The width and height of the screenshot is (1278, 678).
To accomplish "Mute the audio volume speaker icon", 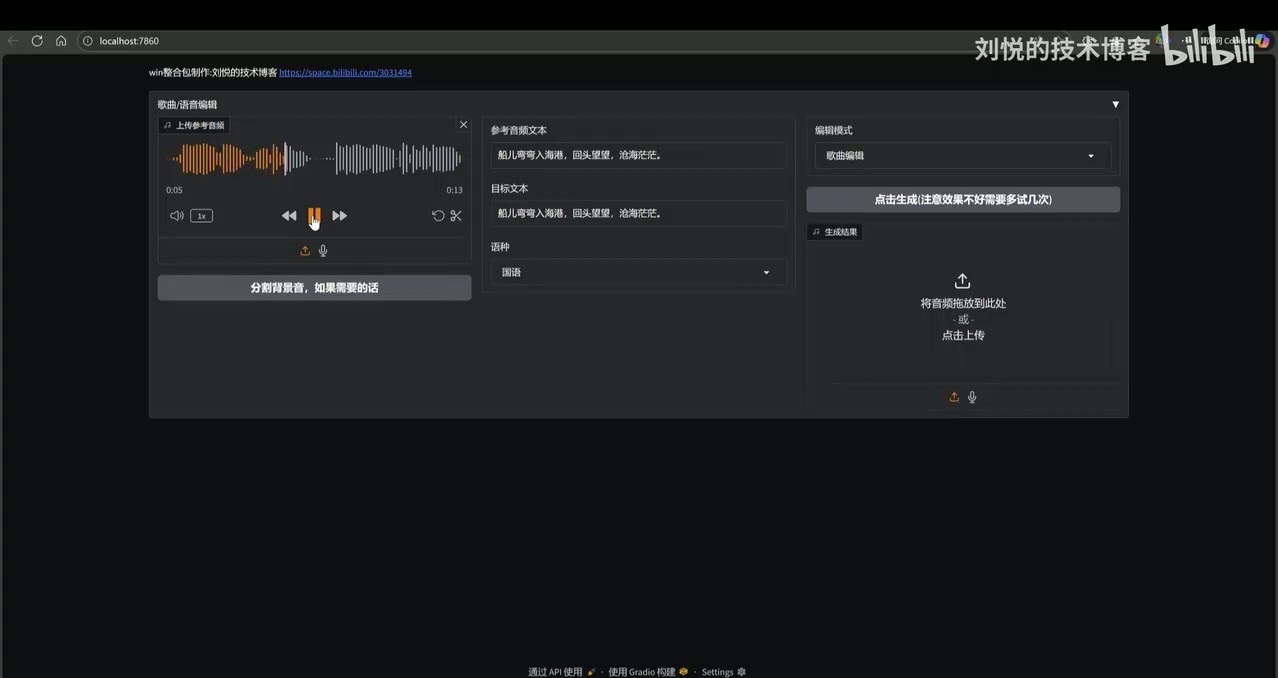I will (x=177, y=216).
